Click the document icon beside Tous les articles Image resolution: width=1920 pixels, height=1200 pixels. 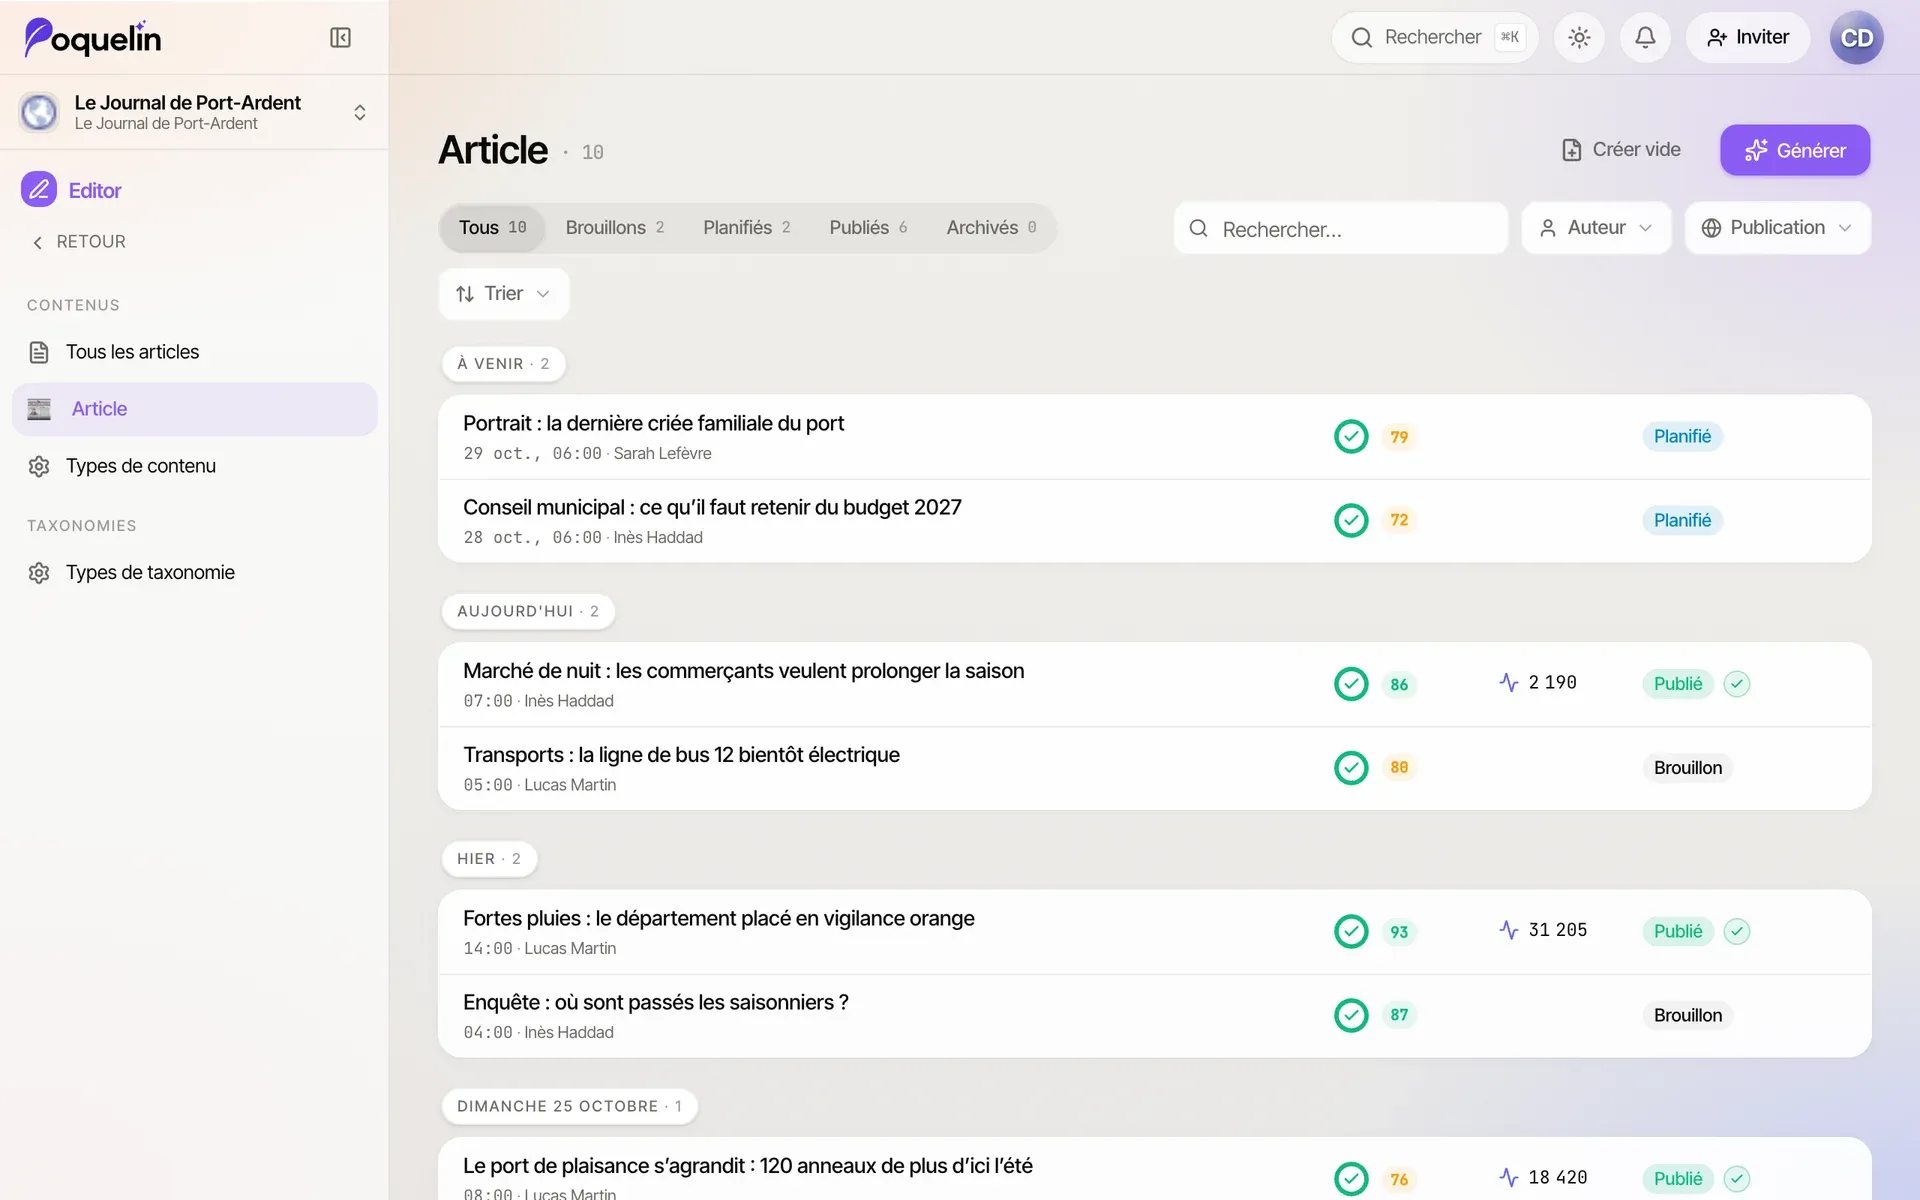39,352
